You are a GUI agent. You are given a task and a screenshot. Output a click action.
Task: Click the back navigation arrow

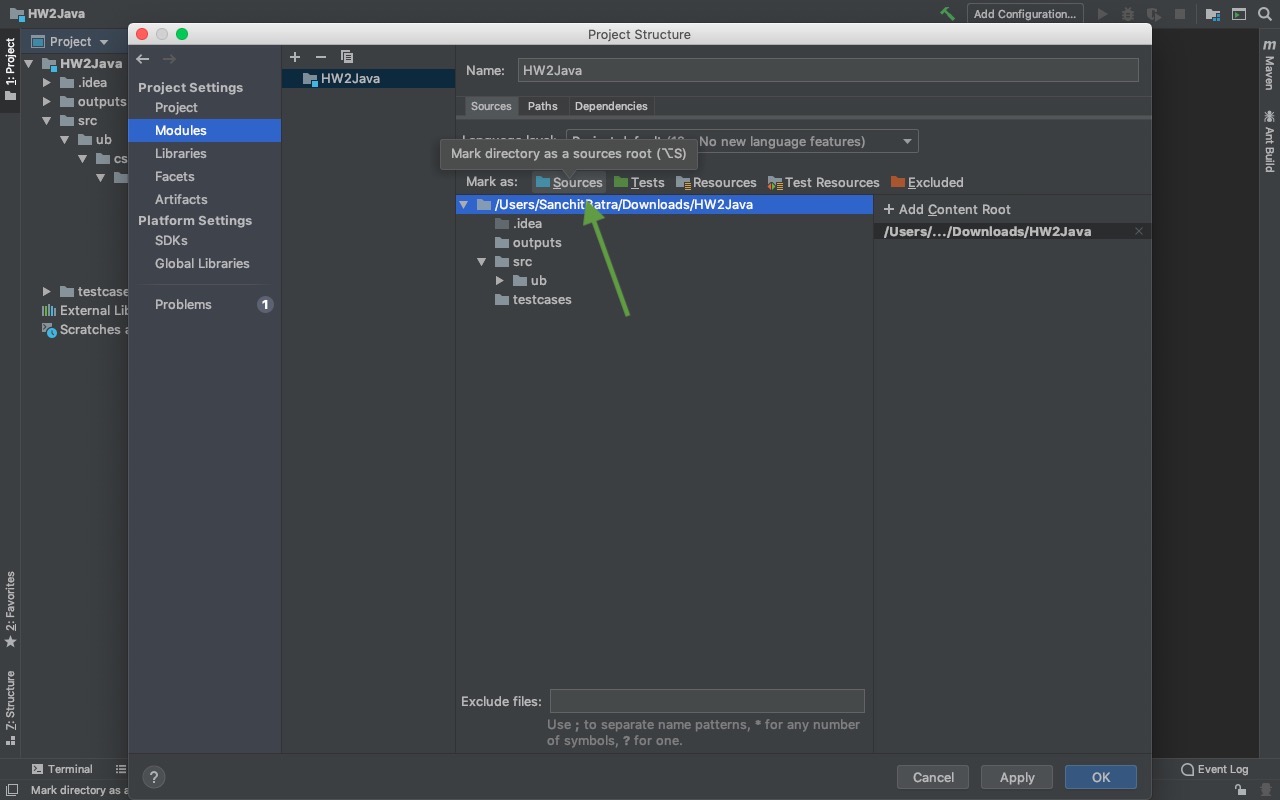pos(143,59)
